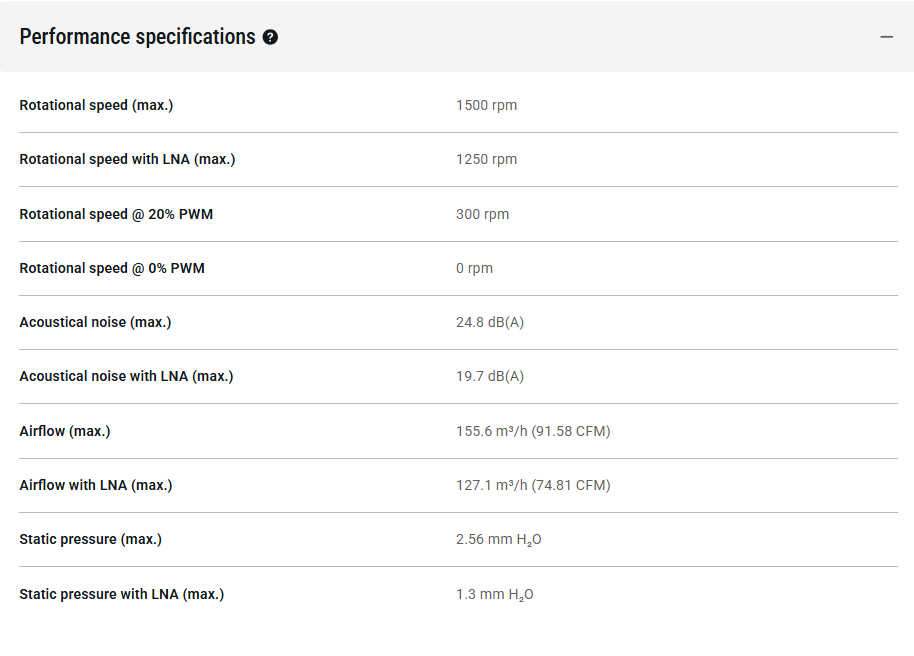The width and height of the screenshot is (914, 656).
Task: Select Acoustical noise with LNA (max.) label
Action: pyautogui.click(x=126, y=377)
